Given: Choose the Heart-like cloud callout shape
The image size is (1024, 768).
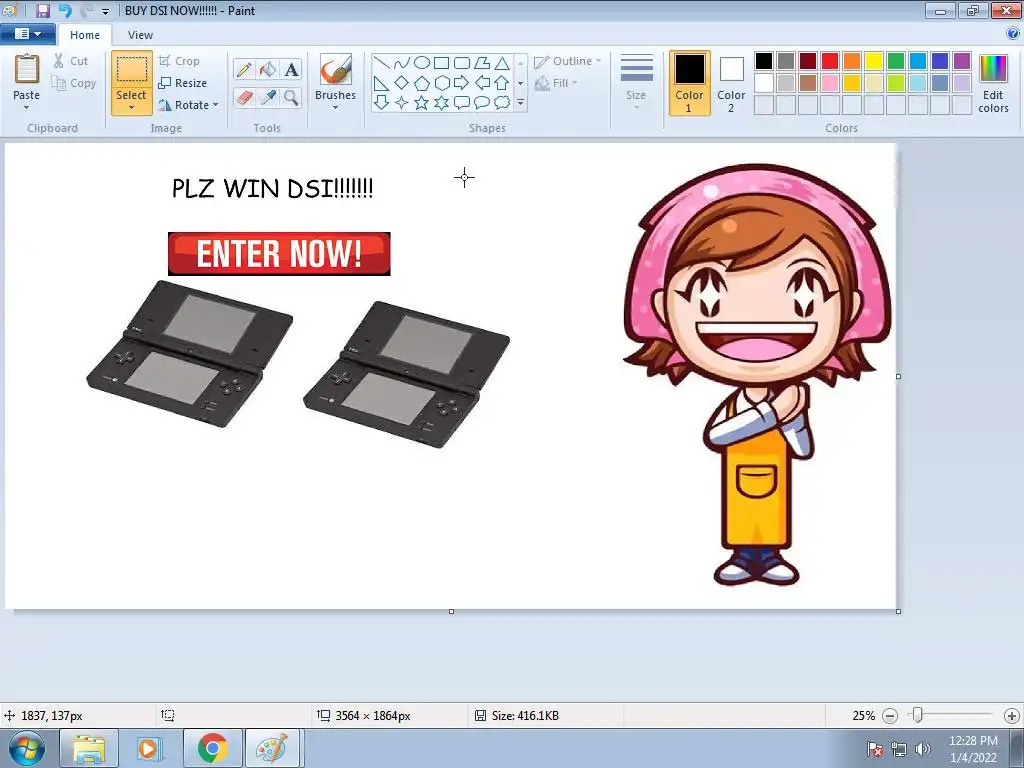Looking at the screenshot, I should click(502, 103).
